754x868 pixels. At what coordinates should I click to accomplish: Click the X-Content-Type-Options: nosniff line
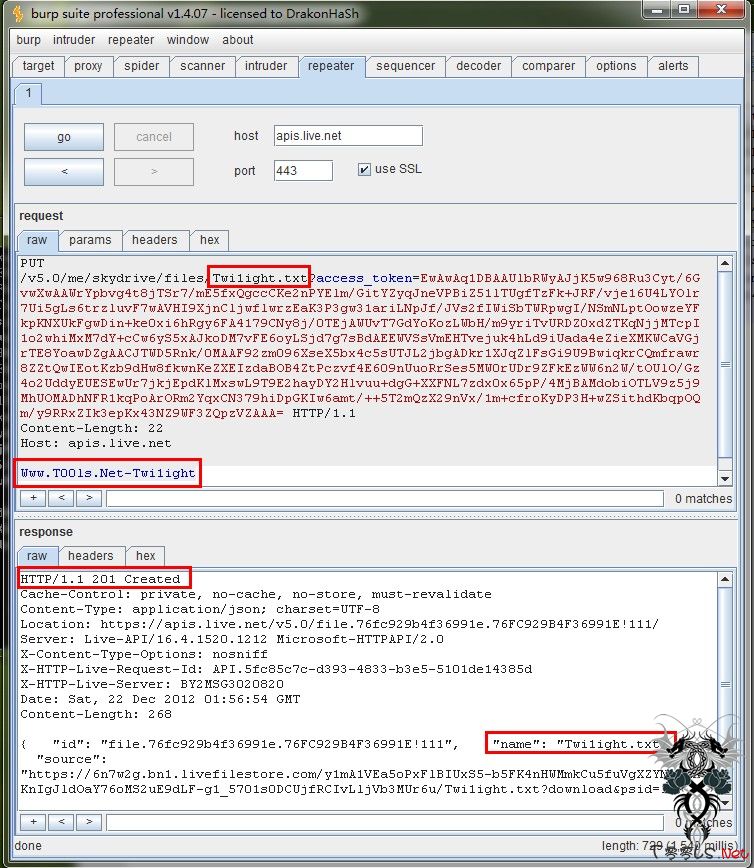[144, 654]
